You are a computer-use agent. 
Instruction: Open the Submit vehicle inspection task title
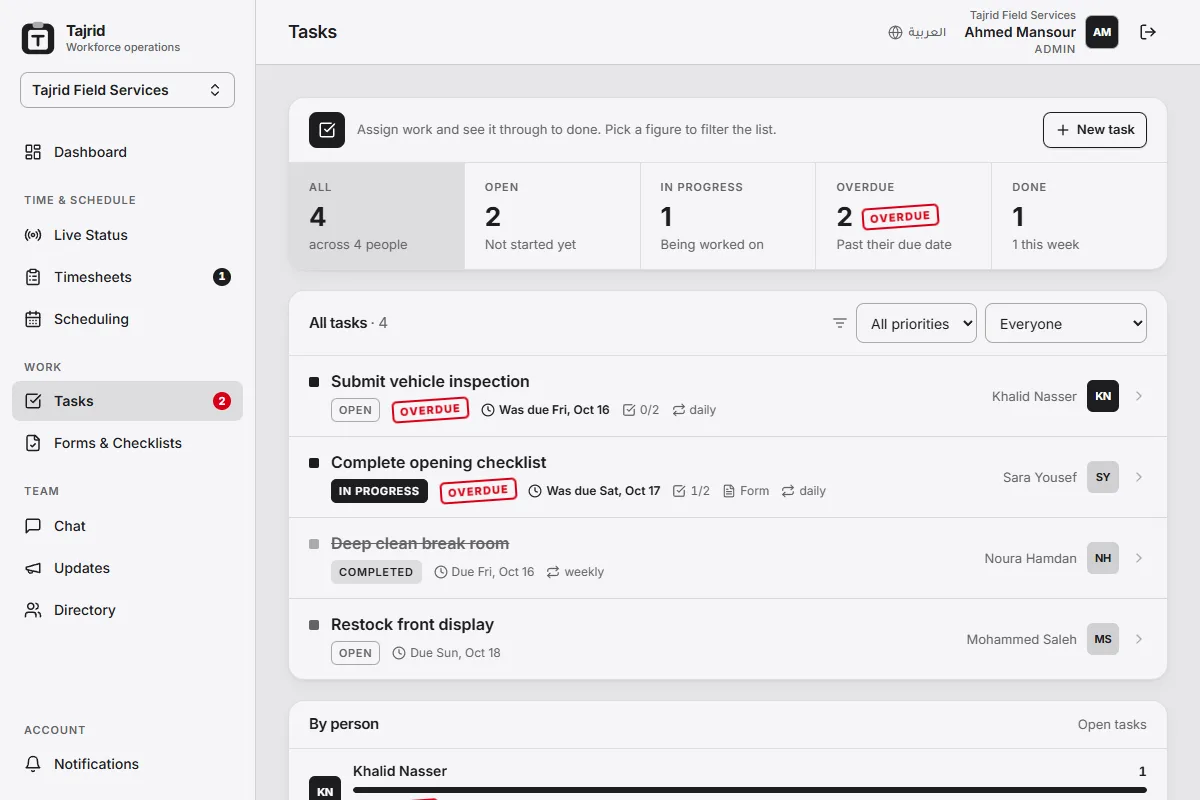(430, 381)
